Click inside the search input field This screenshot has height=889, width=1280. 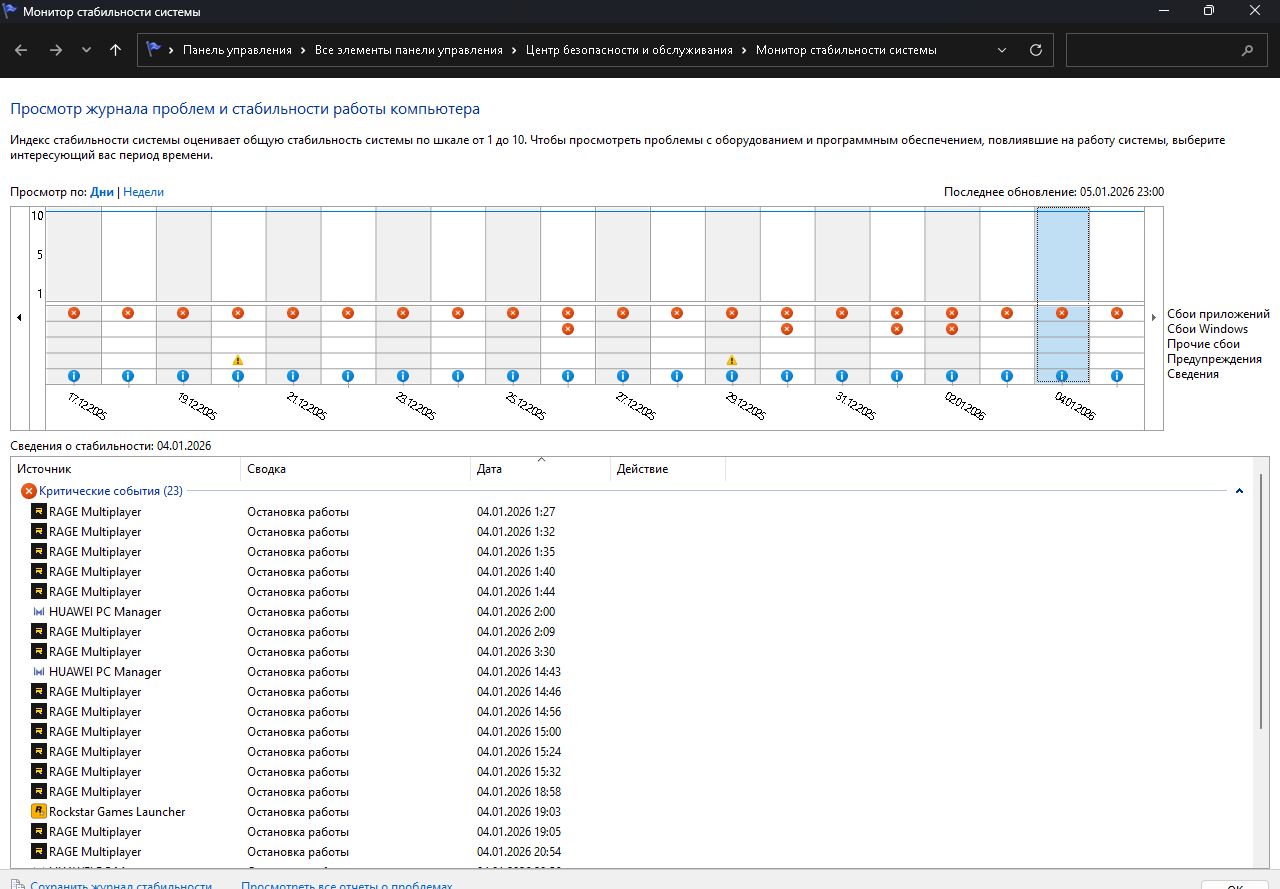click(x=1150, y=50)
